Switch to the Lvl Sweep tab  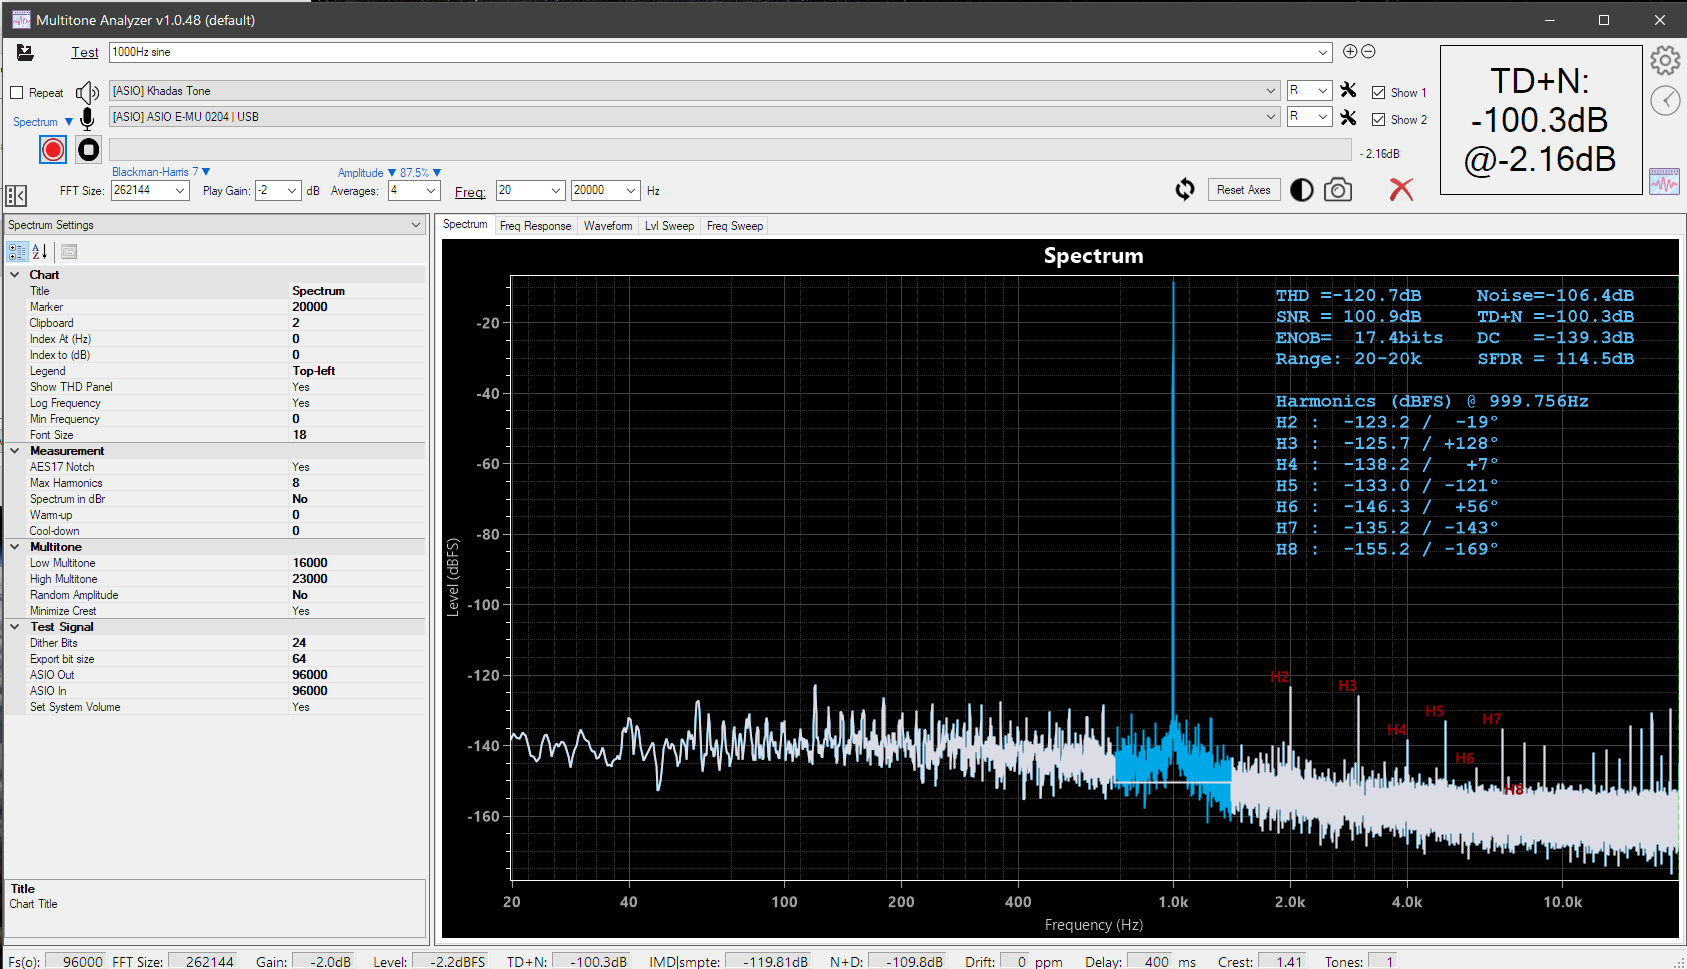pyautogui.click(x=669, y=226)
